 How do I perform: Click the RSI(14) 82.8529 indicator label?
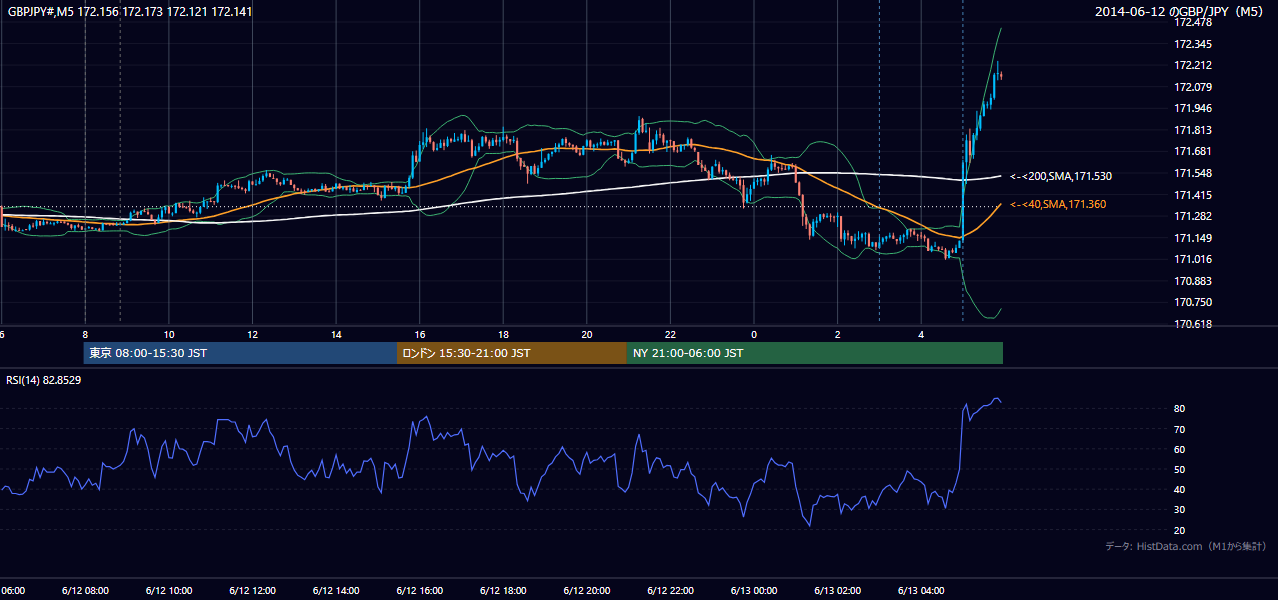pos(44,380)
